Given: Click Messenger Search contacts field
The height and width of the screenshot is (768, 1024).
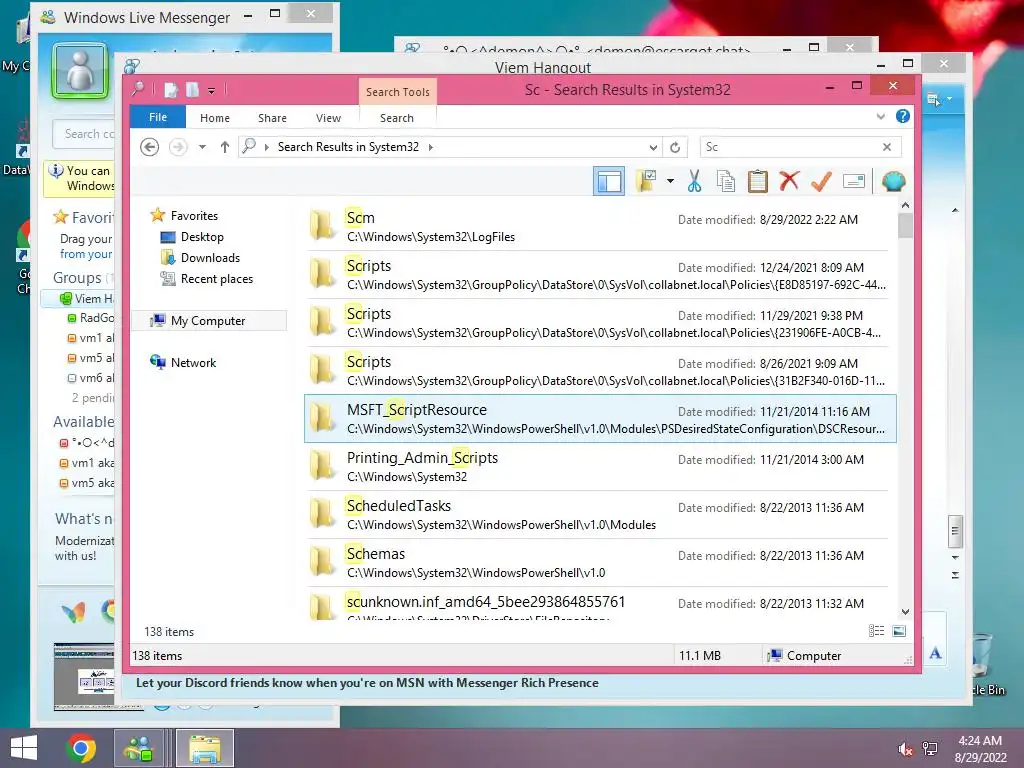Looking at the screenshot, I should tap(84, 134).
